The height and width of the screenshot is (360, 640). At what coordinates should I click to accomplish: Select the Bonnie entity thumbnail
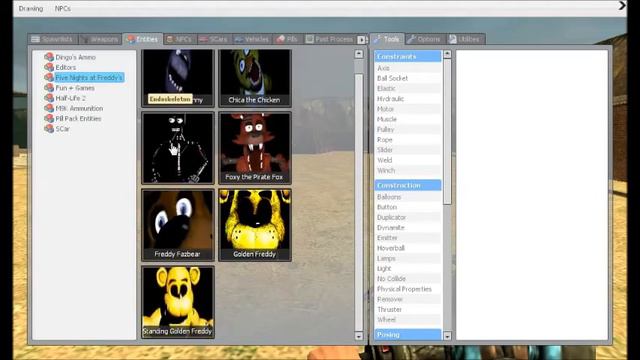click(x=178, y=78)
